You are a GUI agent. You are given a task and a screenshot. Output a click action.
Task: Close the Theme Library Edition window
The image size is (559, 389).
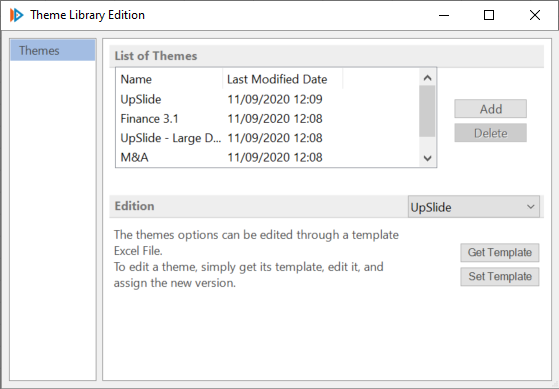pos(535,15)
